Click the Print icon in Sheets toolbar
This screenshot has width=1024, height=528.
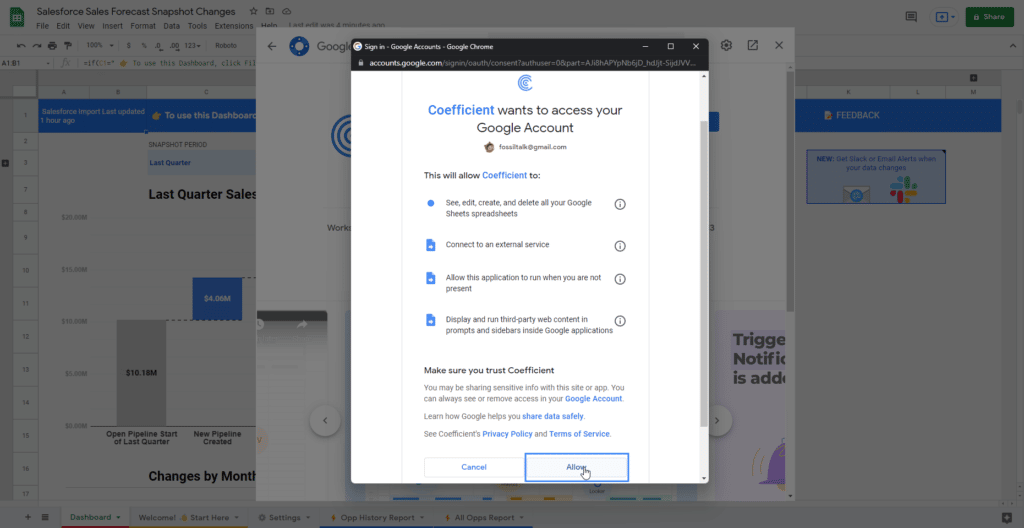click(x=52, y=46)
